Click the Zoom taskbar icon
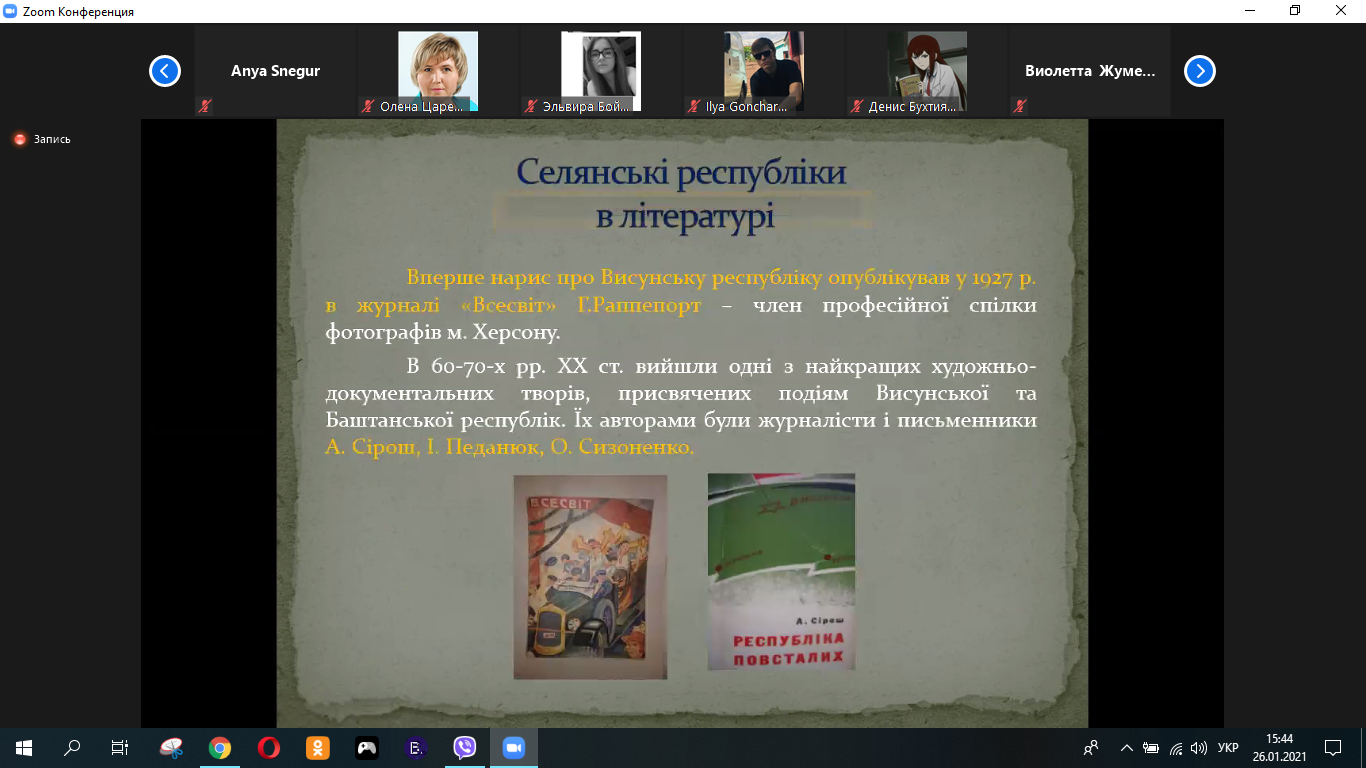This screenshot has height=768, width=1366. tap(514, 747)
